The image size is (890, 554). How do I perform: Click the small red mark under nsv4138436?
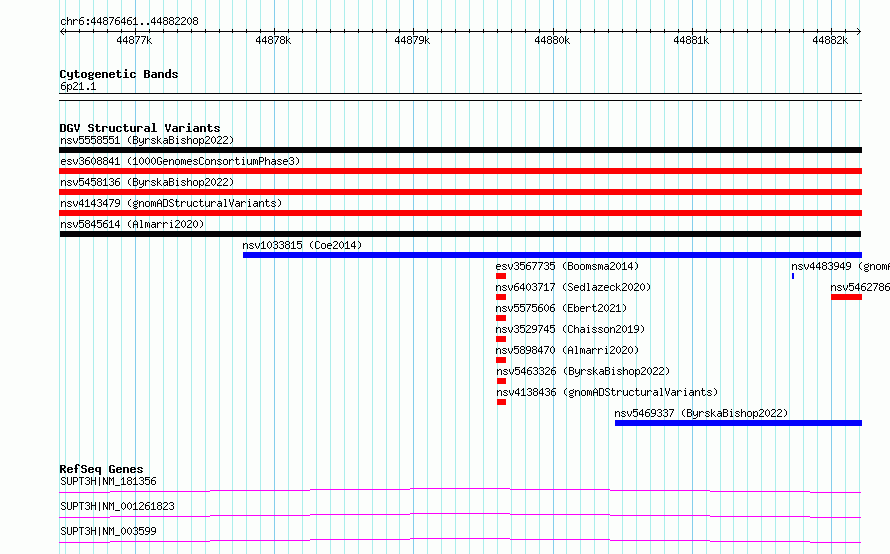(x=501, y=402)
